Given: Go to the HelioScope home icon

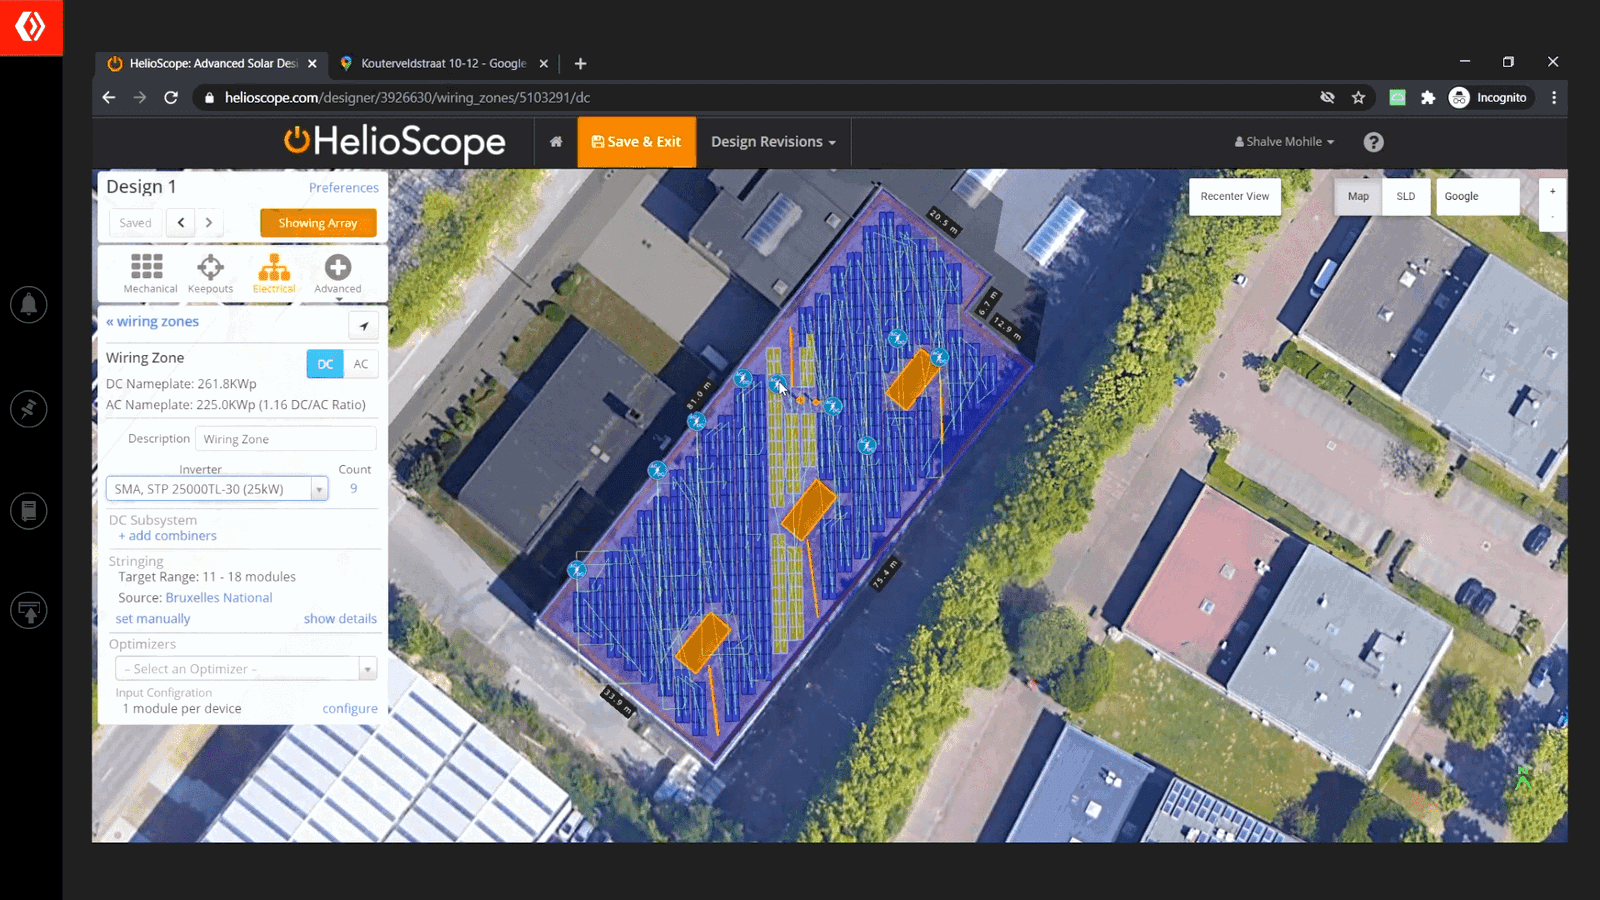Looking at the screenshot, I should point(556,142).
